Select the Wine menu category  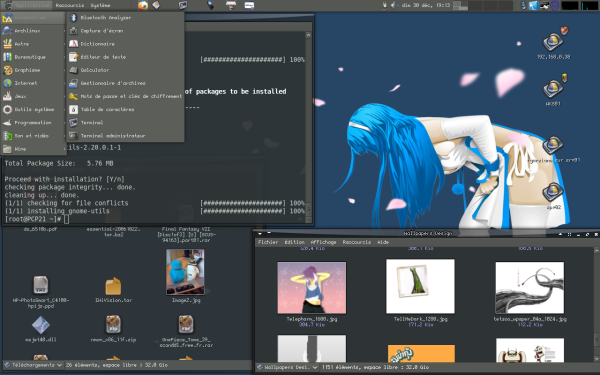coord(33,149)
